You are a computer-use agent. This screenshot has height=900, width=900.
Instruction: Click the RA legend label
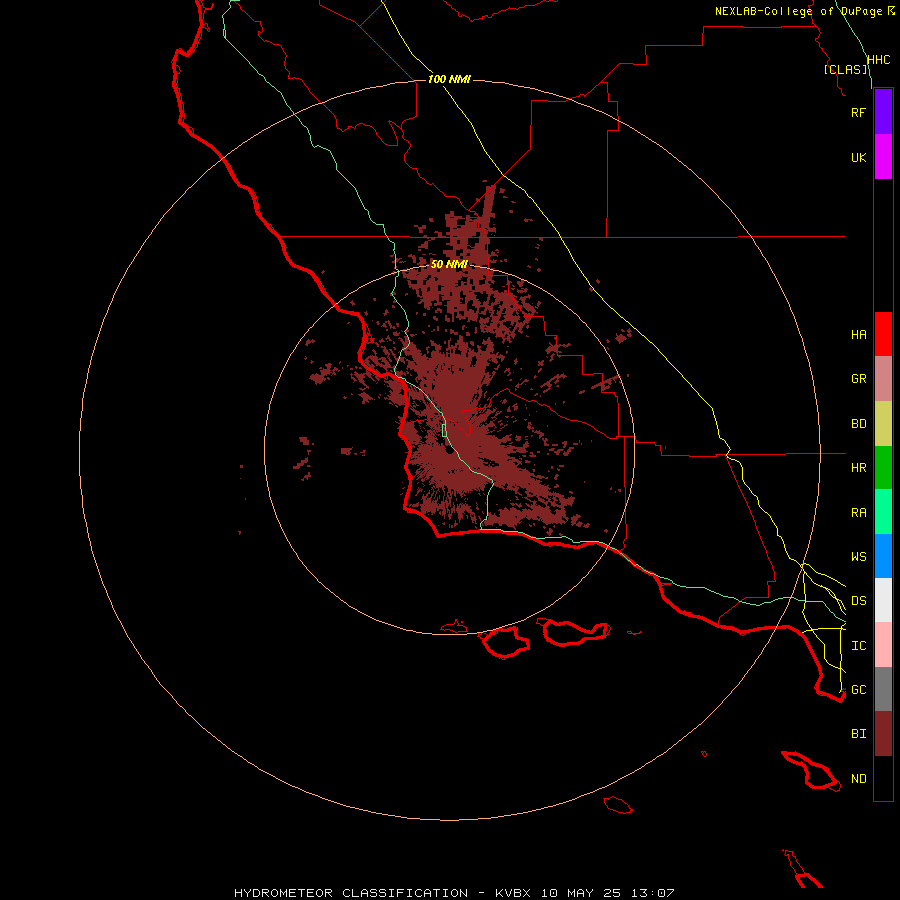click(x=858, y=513)
